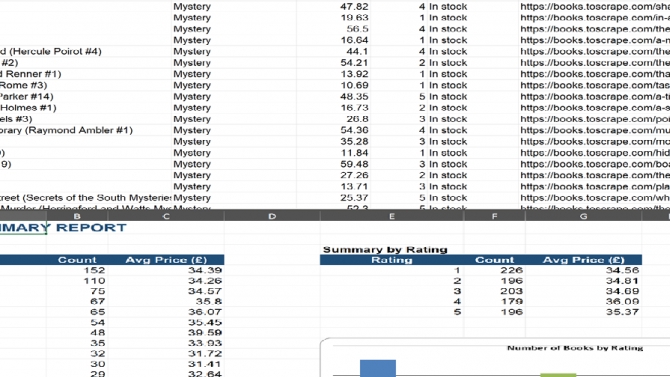
Task: Select price cell 10.69
Action: pyautogui.click(x=333, y=85)
